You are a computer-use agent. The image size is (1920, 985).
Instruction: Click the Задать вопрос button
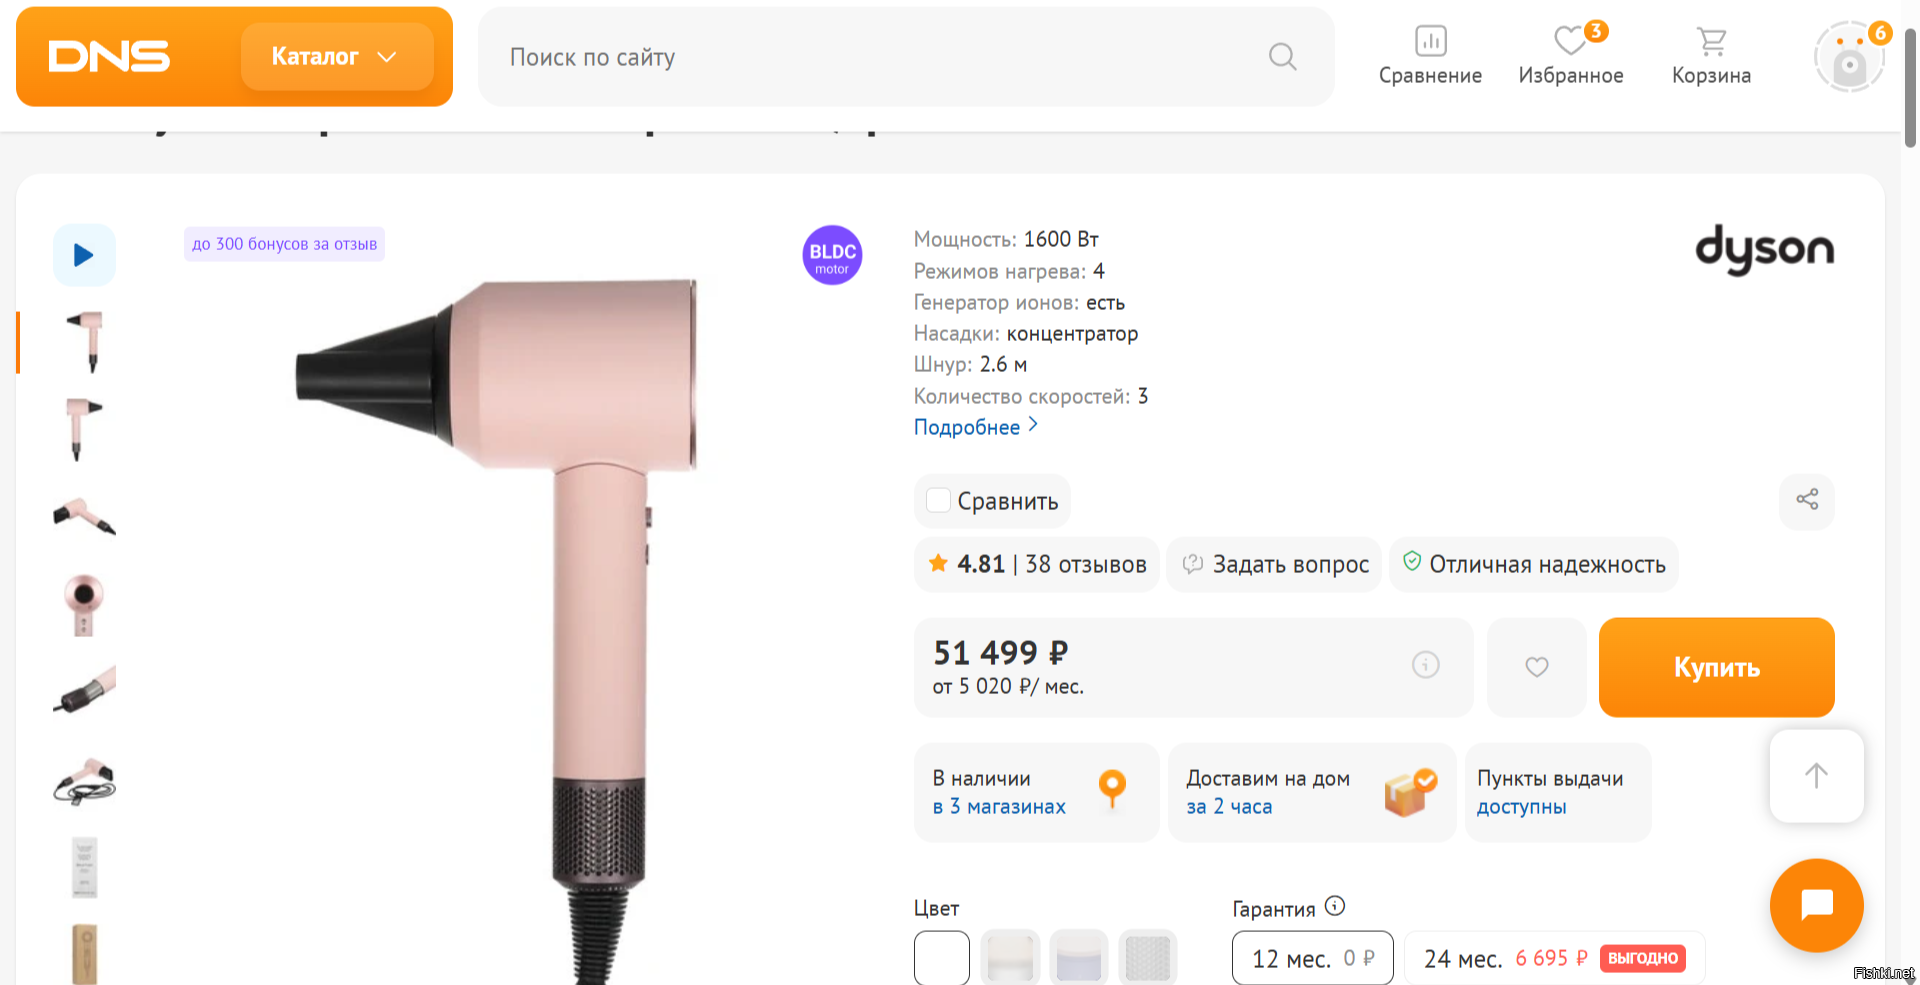(x=1275, y=565)
